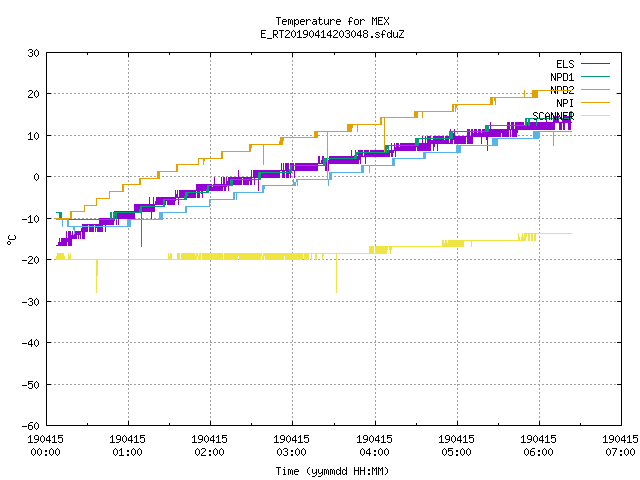
Task: Click the y-axis value -50
Action: pyautogui.click(x=31, y=384)
